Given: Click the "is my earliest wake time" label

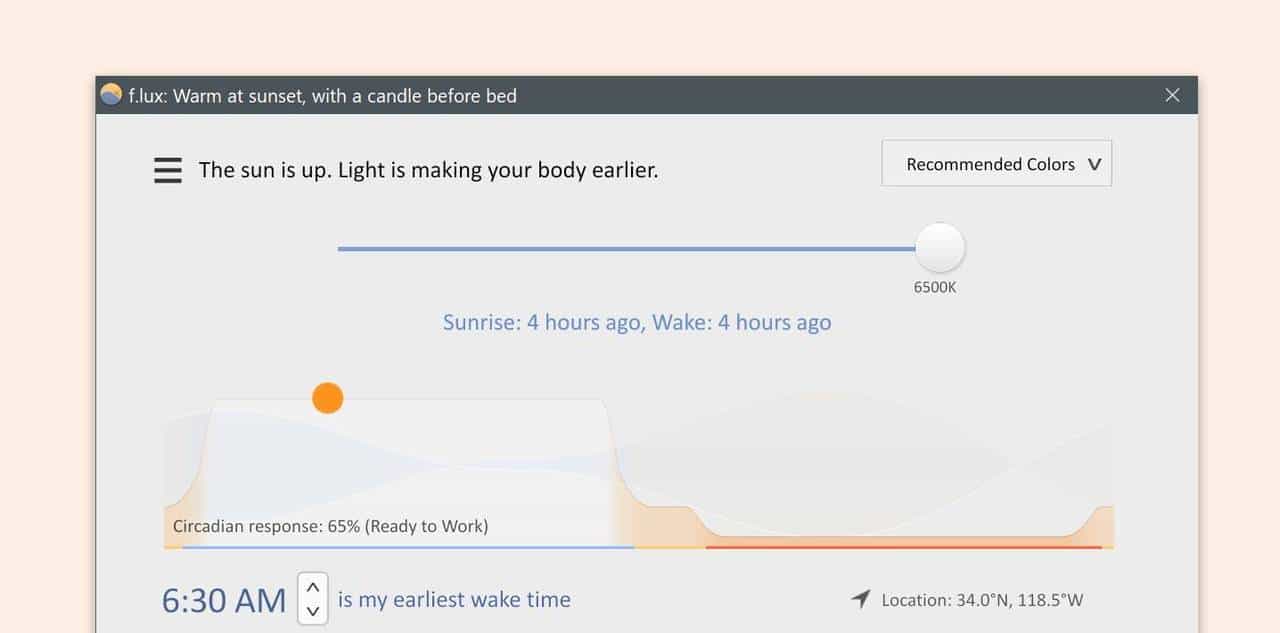Looking at the screenshot, I should 454,600.
